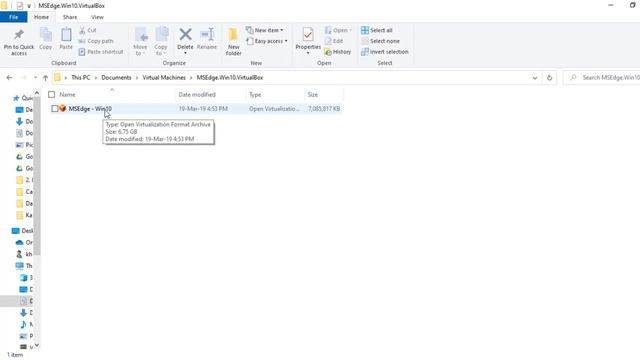Click the navigation pane scroll down arrow

(37, 346)
